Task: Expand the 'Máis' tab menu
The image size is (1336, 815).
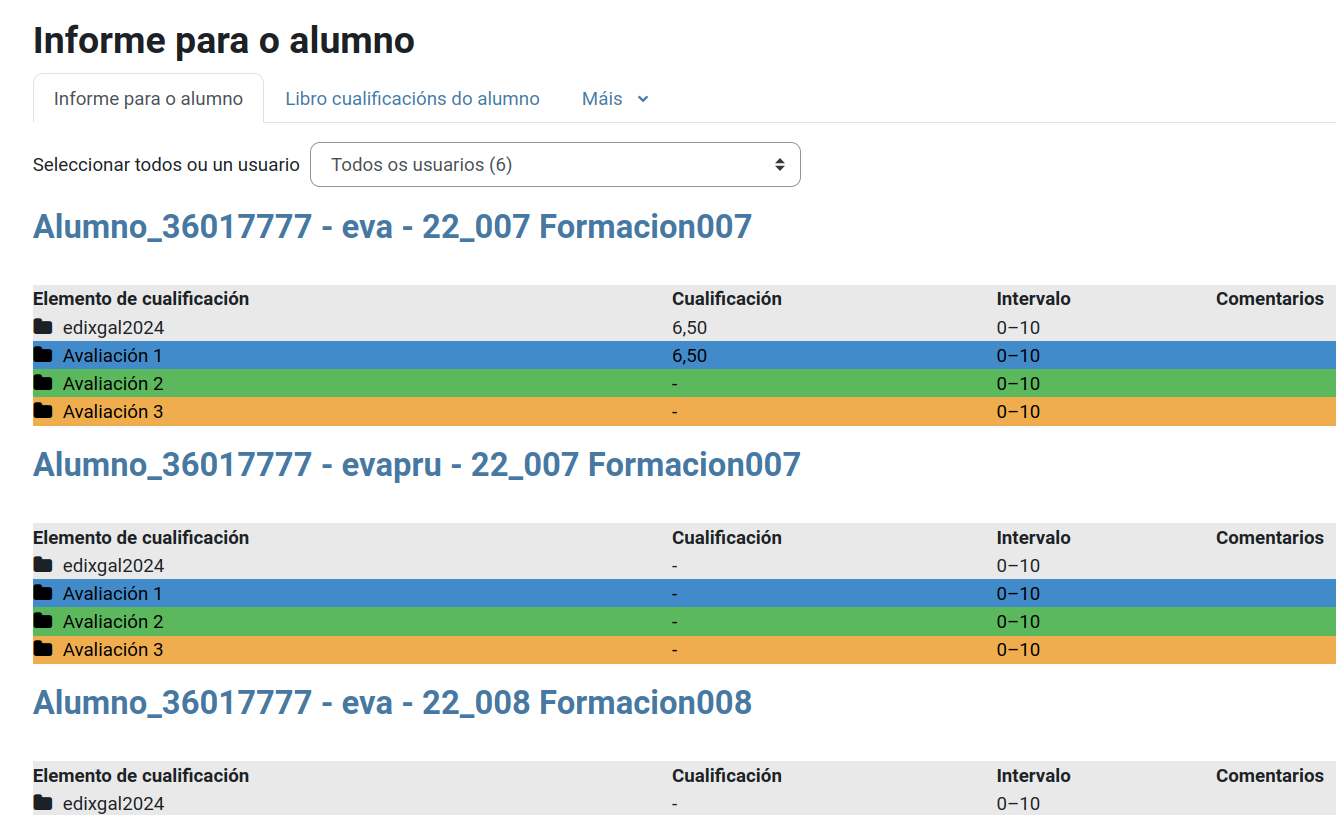Action: [603, 99]
